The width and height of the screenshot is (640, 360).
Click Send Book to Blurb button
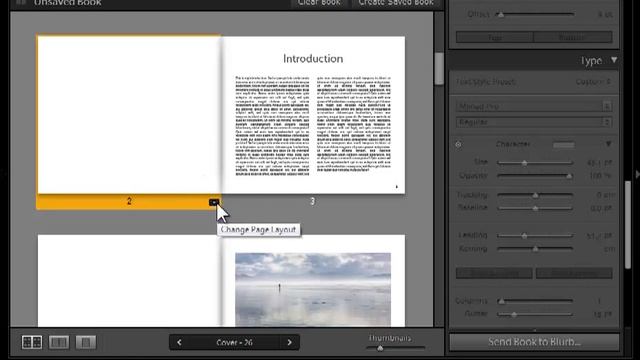[534, 342]
